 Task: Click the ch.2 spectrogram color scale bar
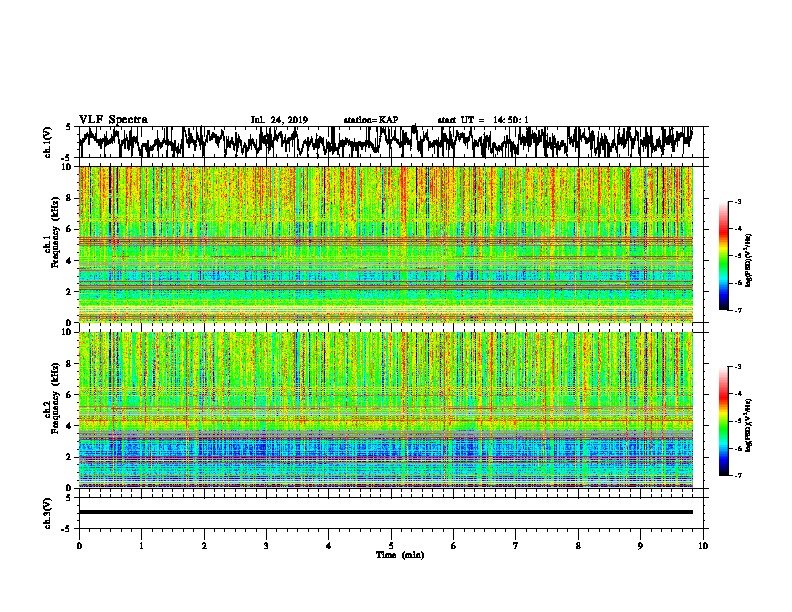click(723, 421)
